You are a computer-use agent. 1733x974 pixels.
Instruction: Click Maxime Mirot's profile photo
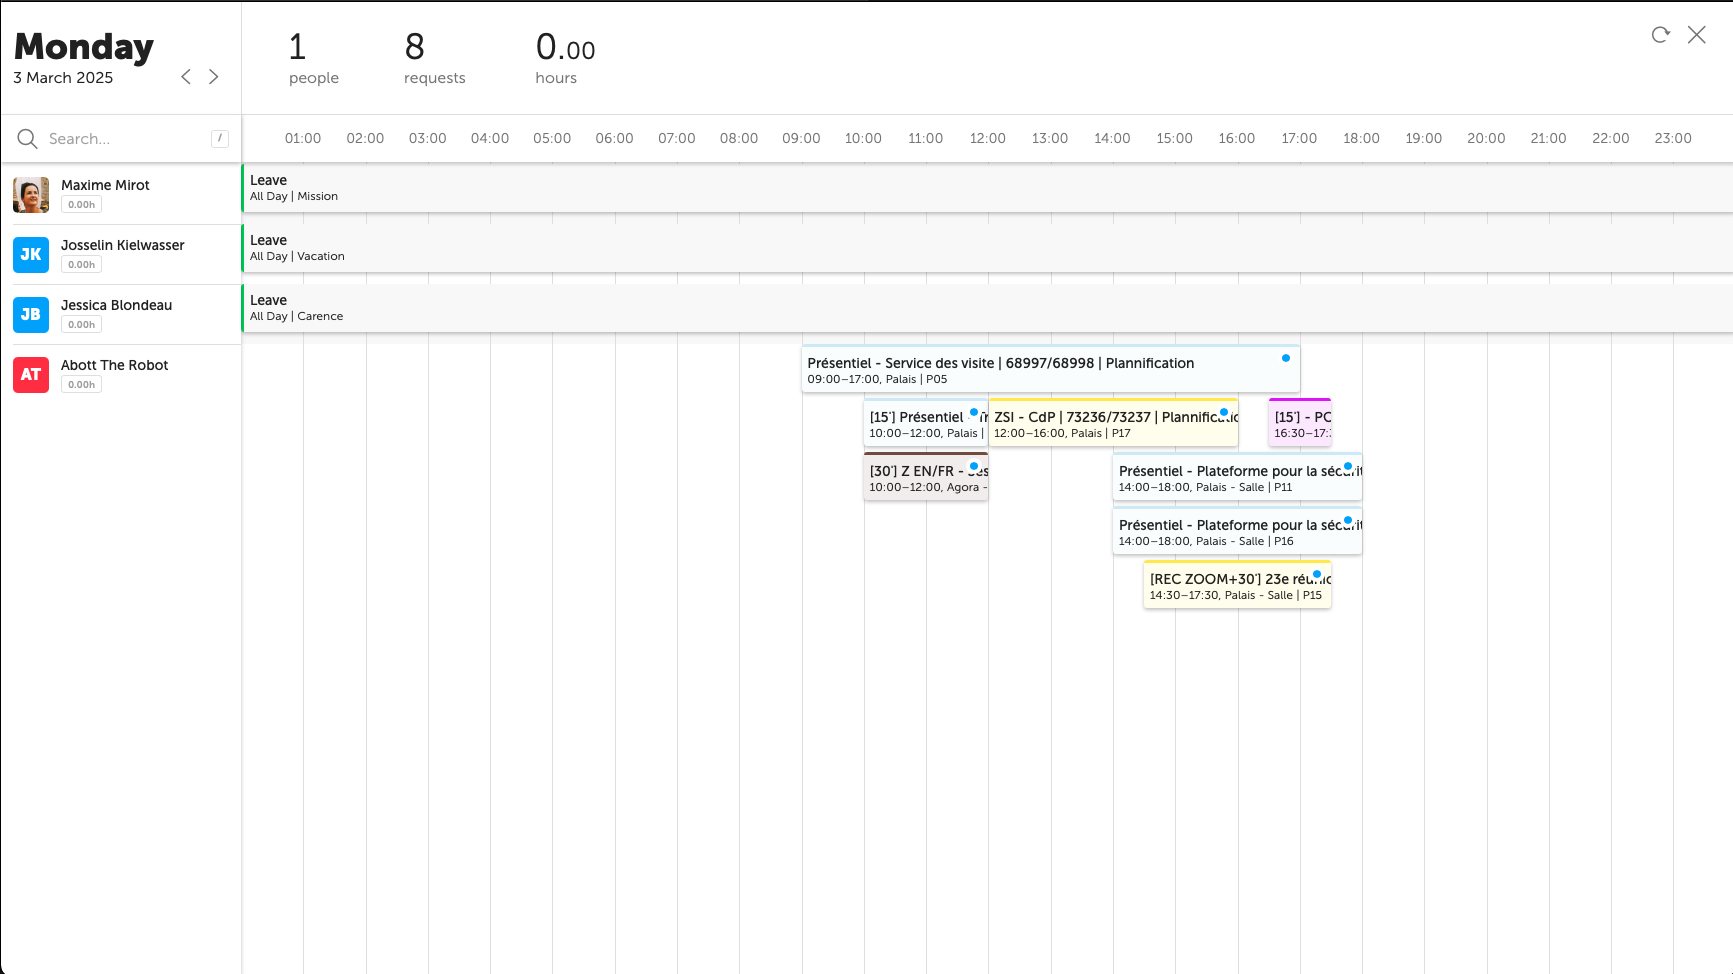[31, 195]
